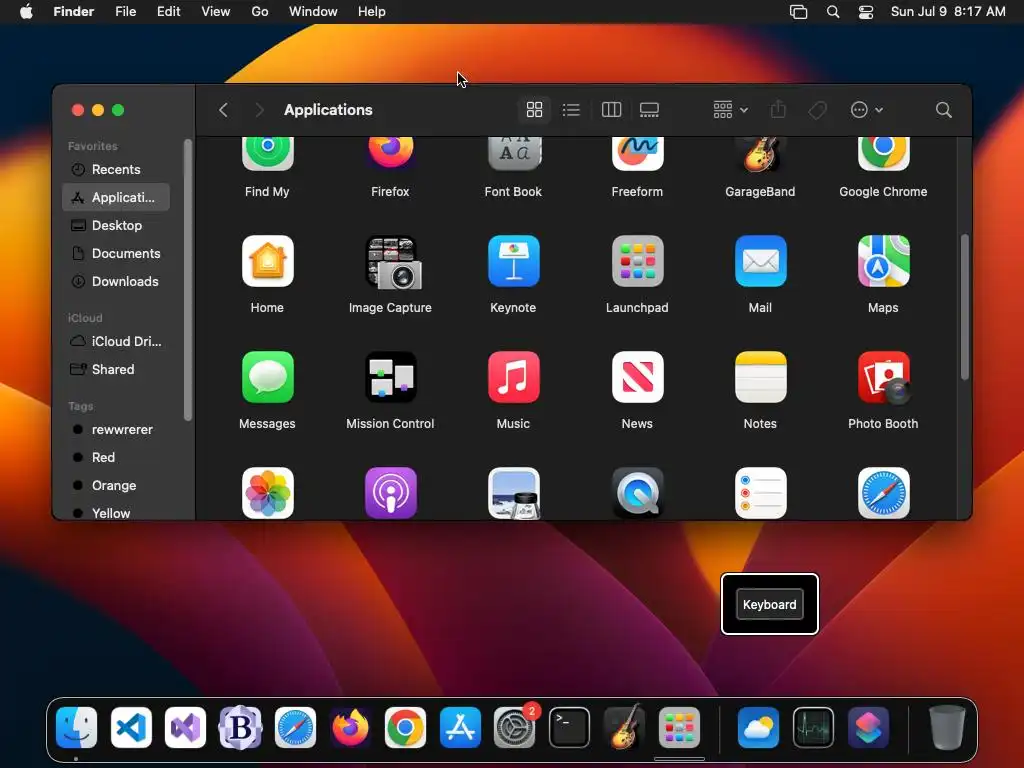Select the Photo Booth app icon
The height and width of the screenshot is (768, 1024).
point(883,377)
